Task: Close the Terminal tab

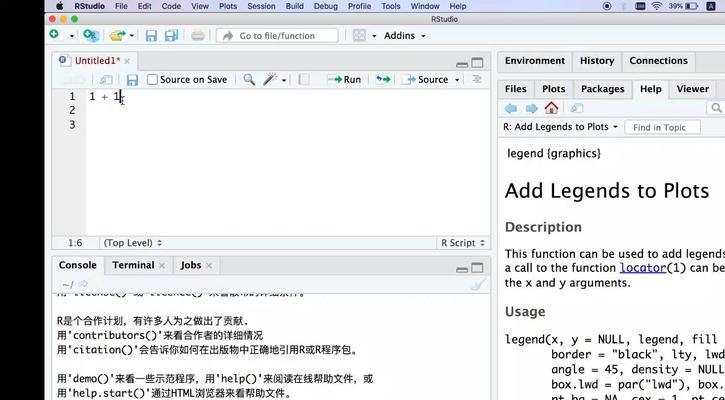Action: (x=162, y=265)
